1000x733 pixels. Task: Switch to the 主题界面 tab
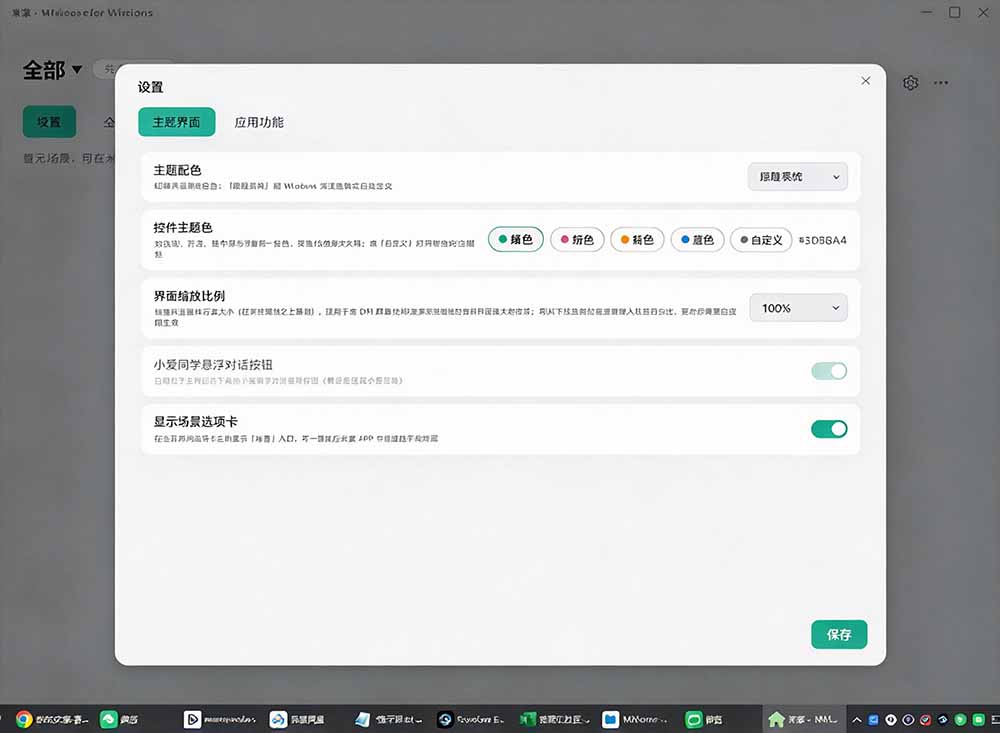[x=177, y=122]
